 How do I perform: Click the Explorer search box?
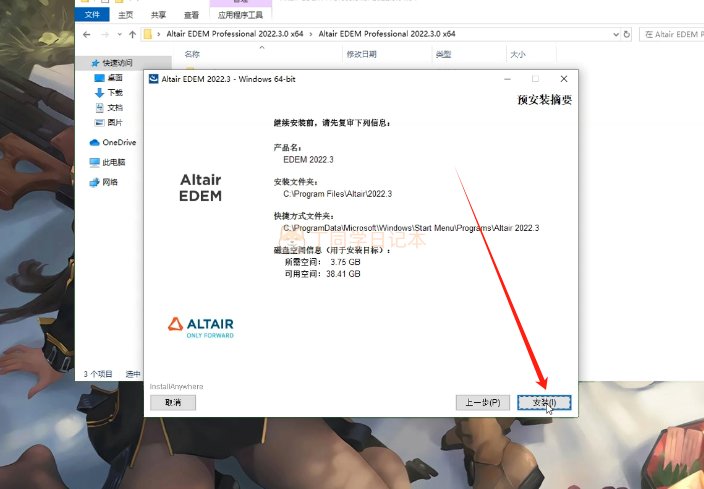click(672, 34)
